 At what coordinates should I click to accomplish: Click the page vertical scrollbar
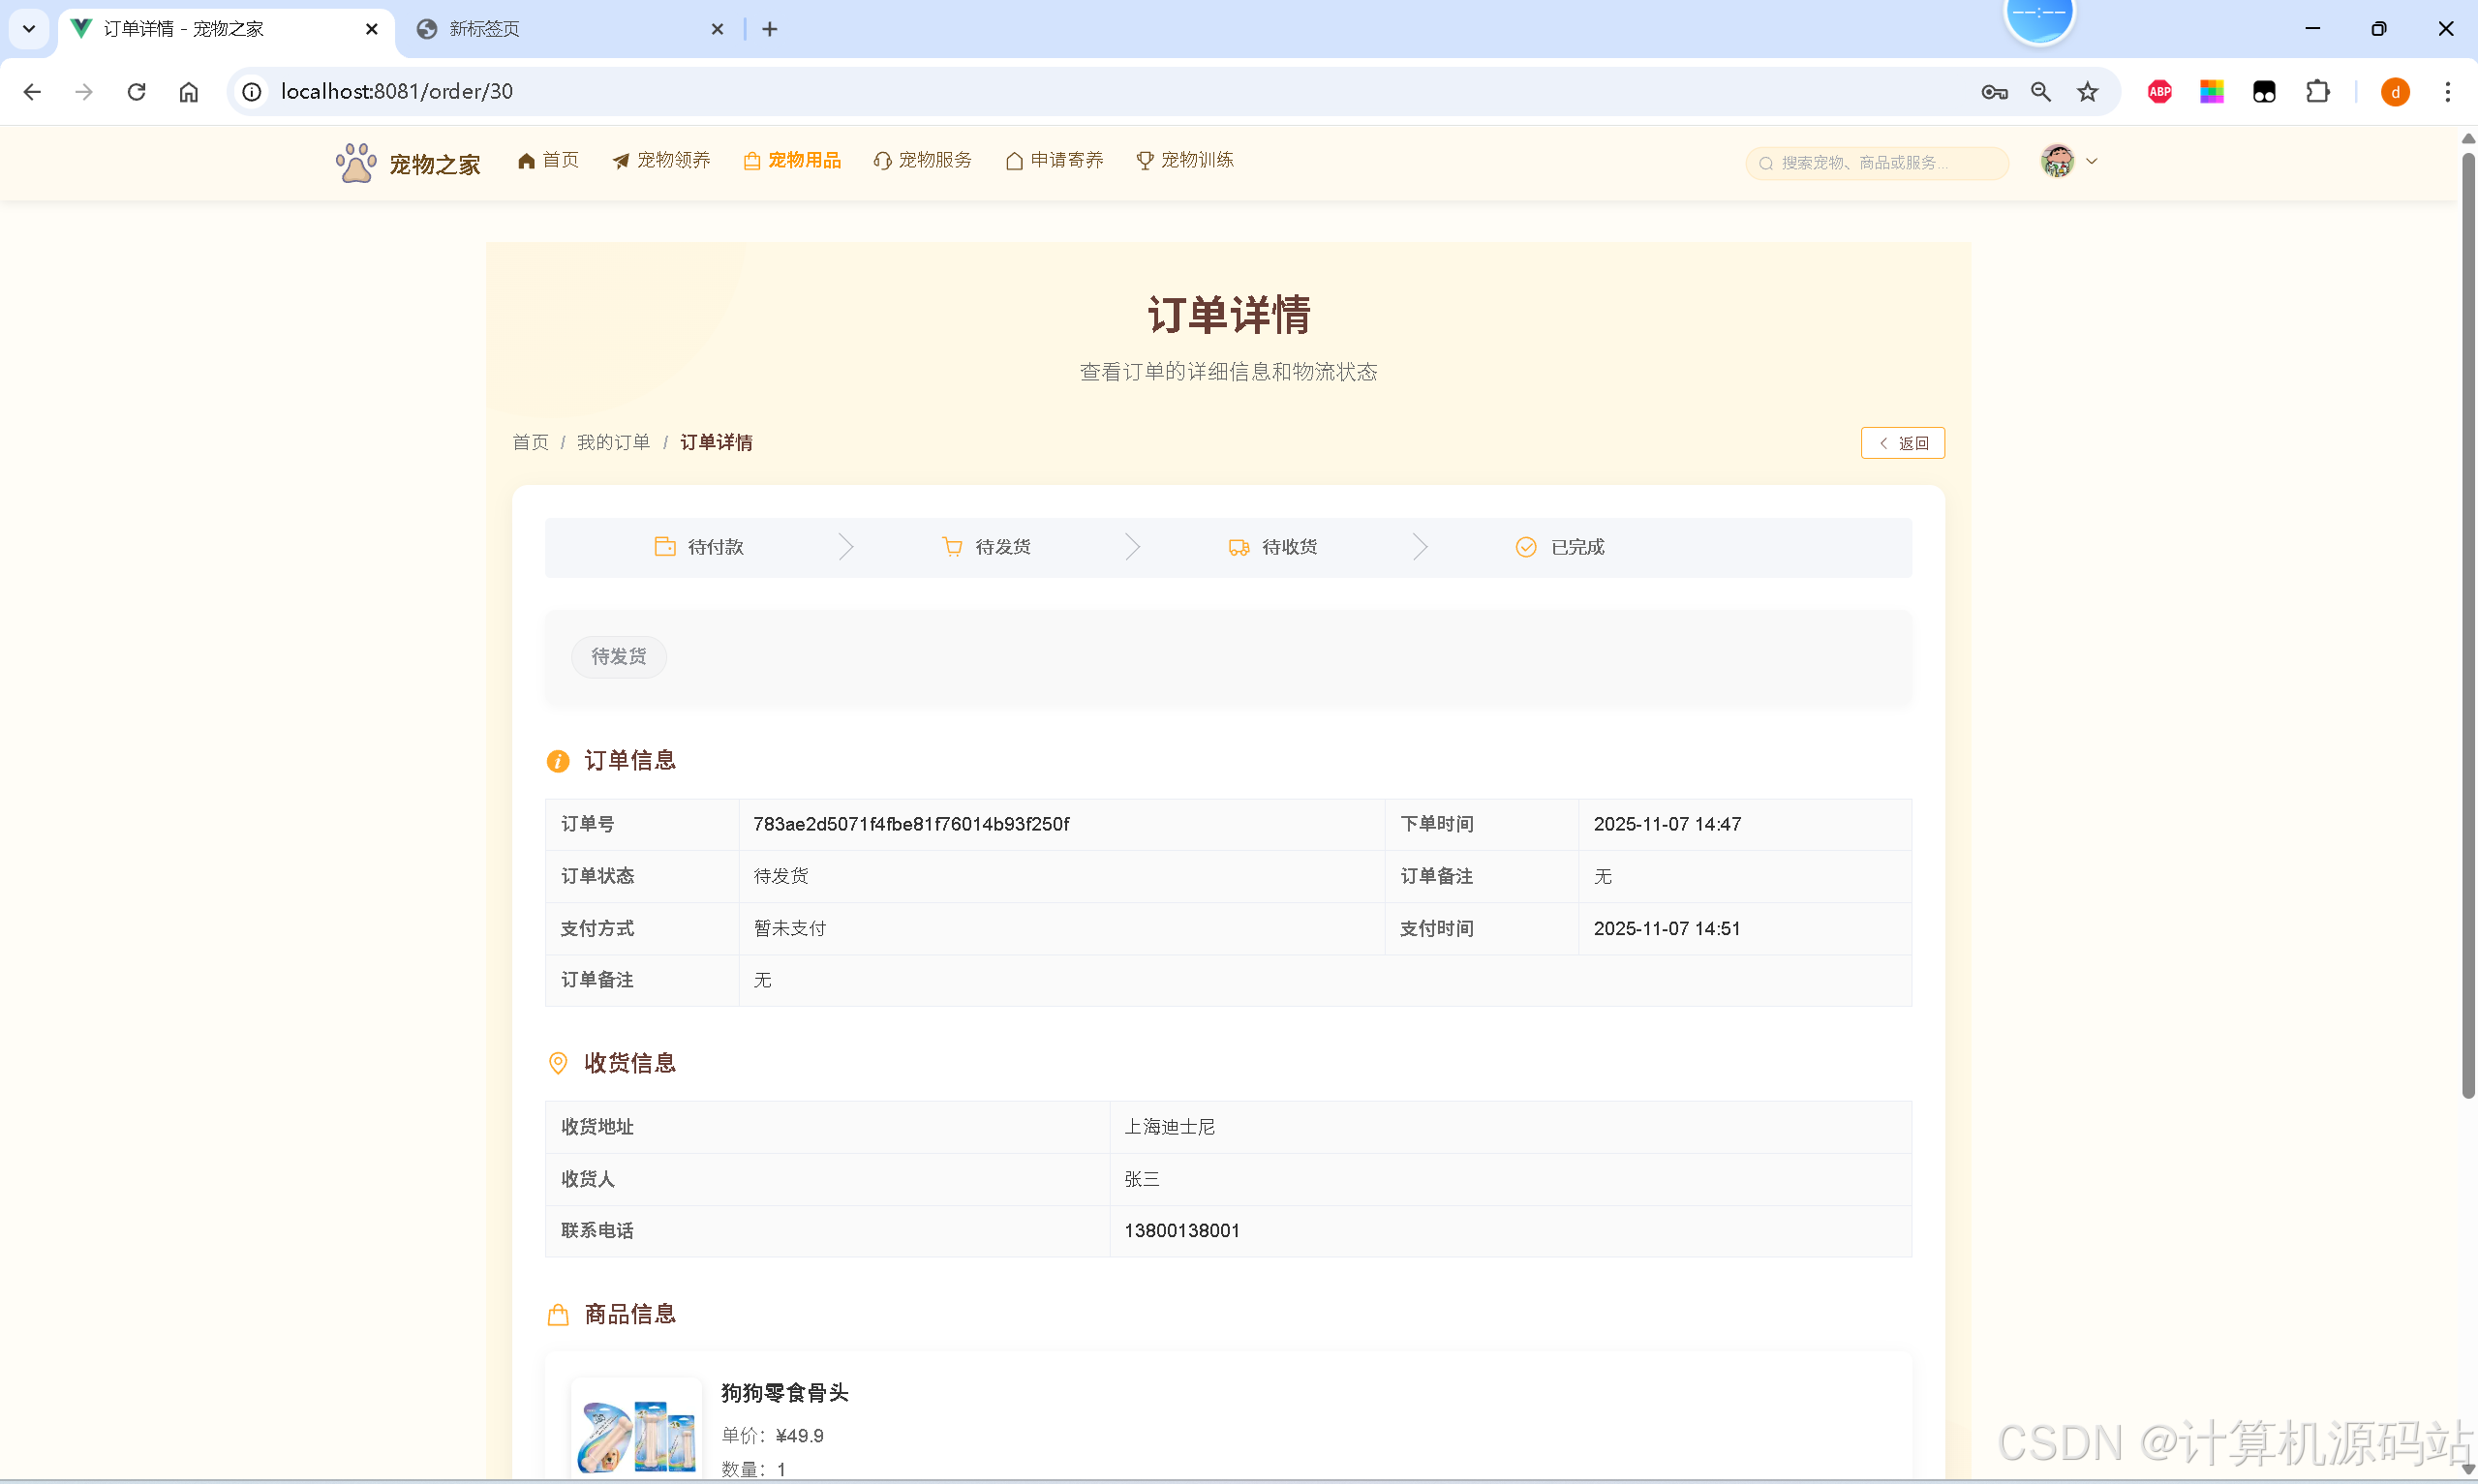coord(2467,625)
